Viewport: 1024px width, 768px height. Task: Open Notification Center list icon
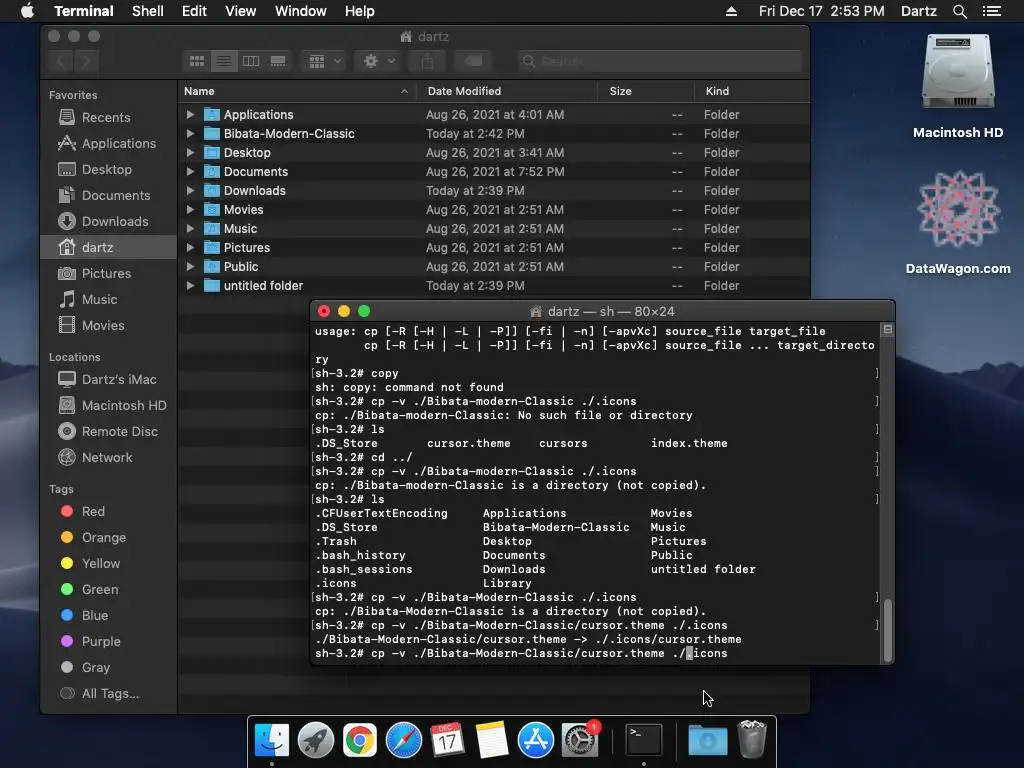tap(992, 11)
